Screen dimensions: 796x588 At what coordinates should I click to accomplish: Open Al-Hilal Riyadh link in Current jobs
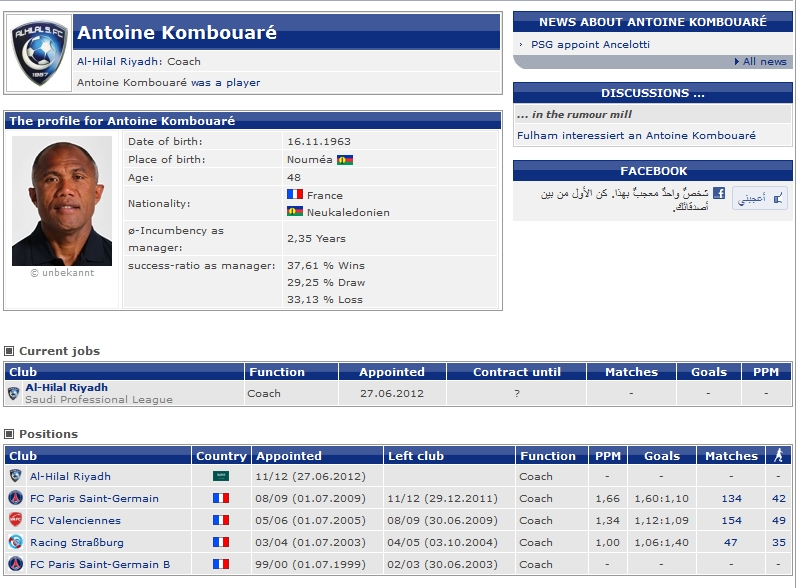point(67,387)
